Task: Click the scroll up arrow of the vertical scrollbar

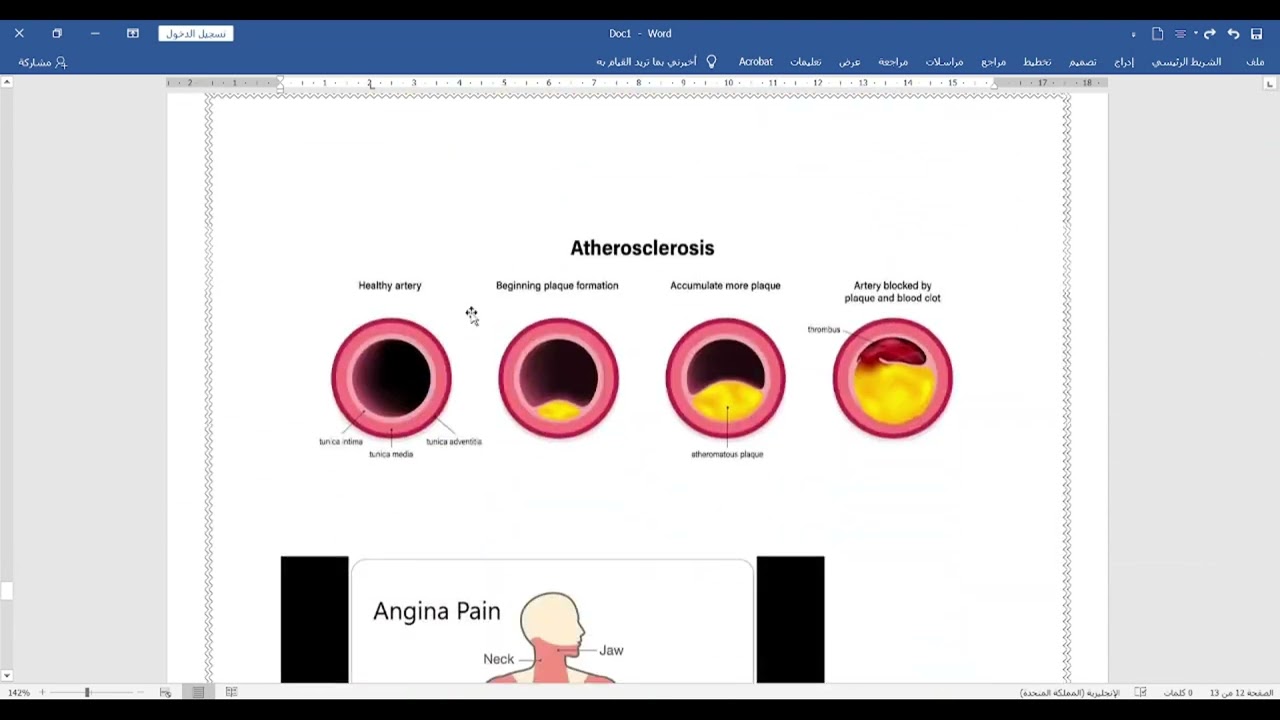Action: (x=6, y=82)
